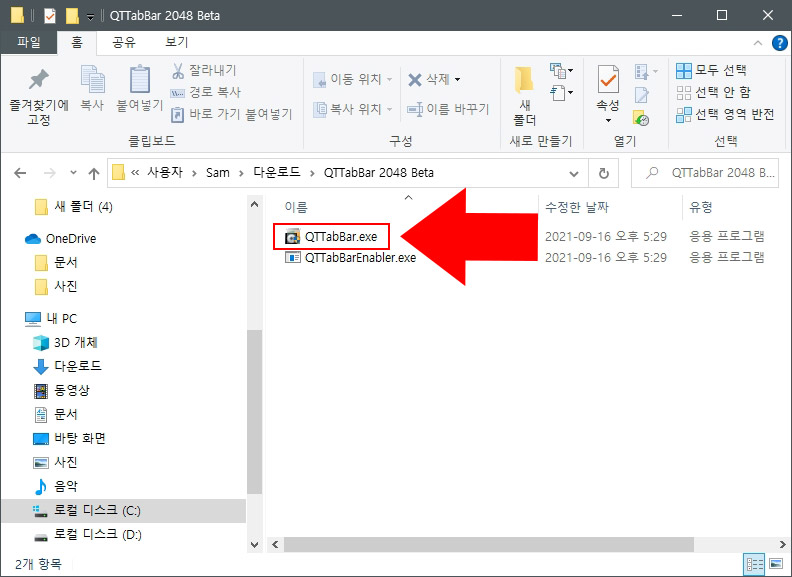Select 내 PC in navigation pane
Screen dimensions: 792x577
[x=51, y=318]
